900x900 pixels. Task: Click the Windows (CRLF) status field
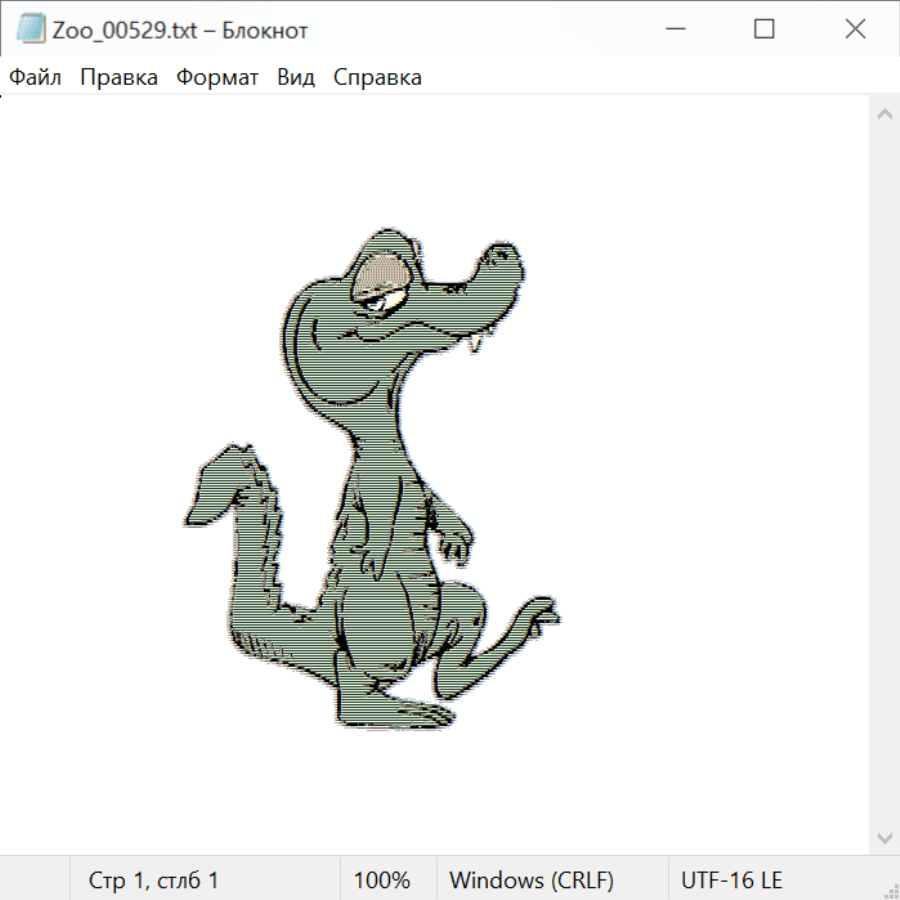click(x=531, y=880)
